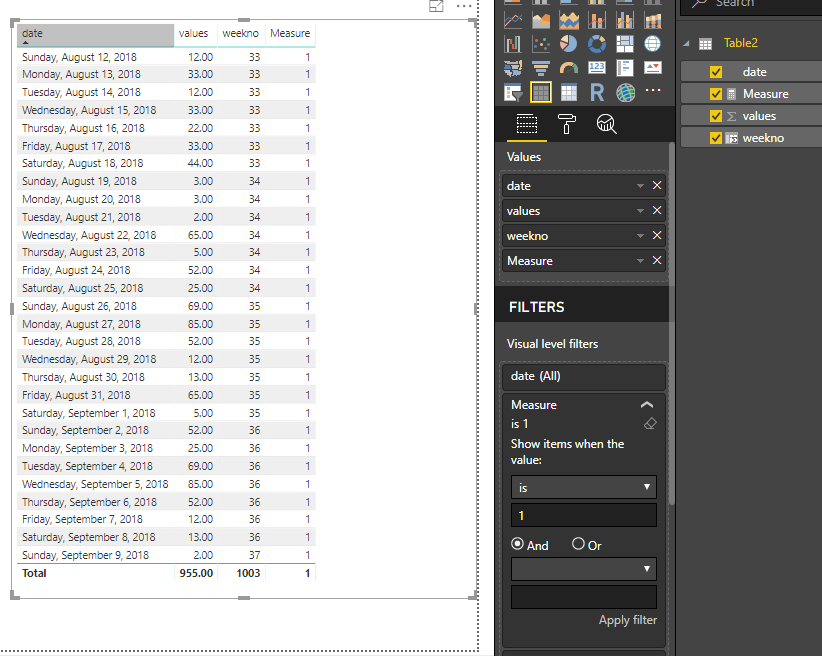Image resolution: width=822 pixels, height=656 pixels.
Task: Choose the ArcGIS map visual
Action: coord(624,93)
